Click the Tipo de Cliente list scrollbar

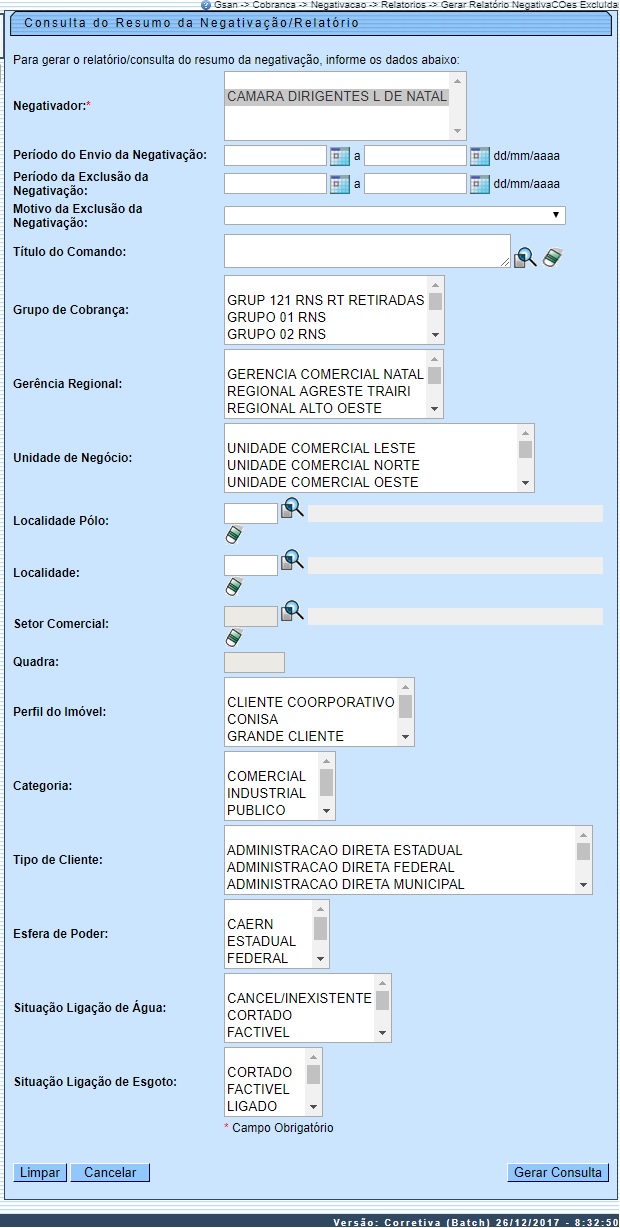click(583, 859)
